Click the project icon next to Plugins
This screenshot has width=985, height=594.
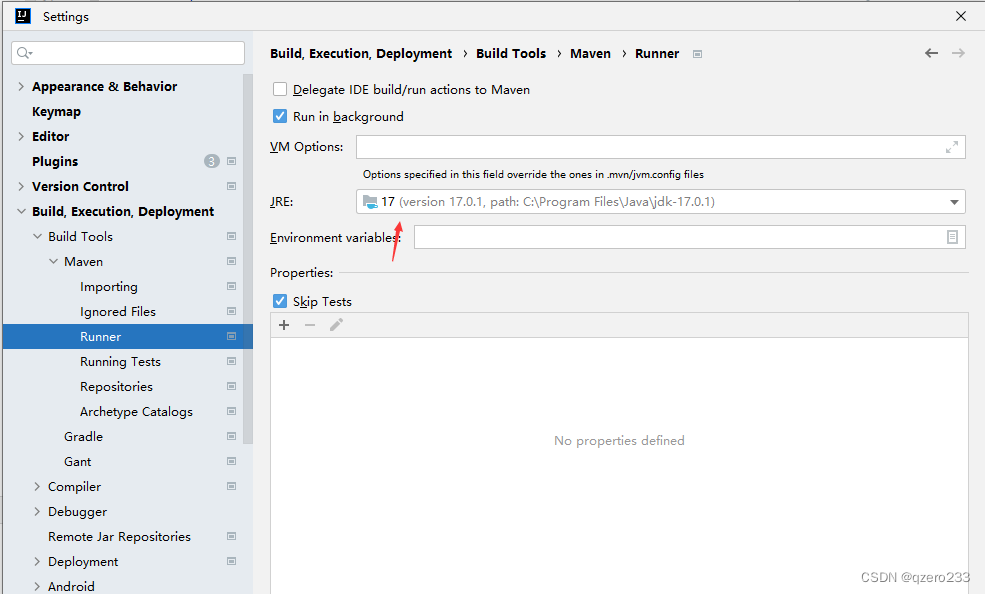231,161
